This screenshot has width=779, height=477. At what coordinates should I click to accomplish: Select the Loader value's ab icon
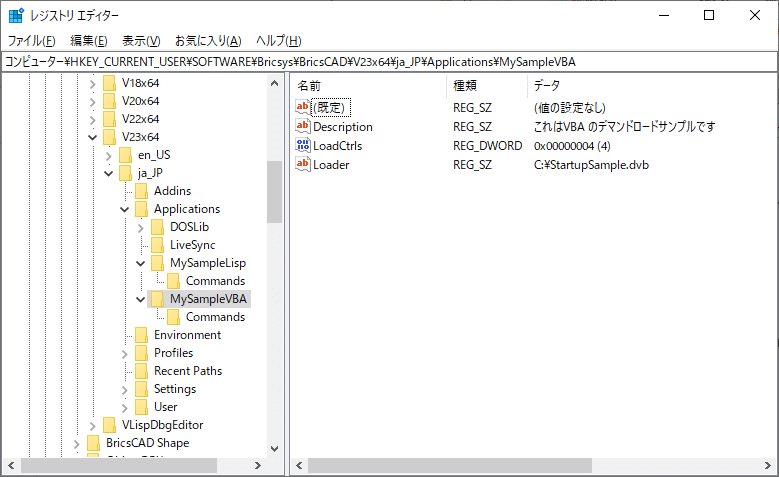pos(303,164)
